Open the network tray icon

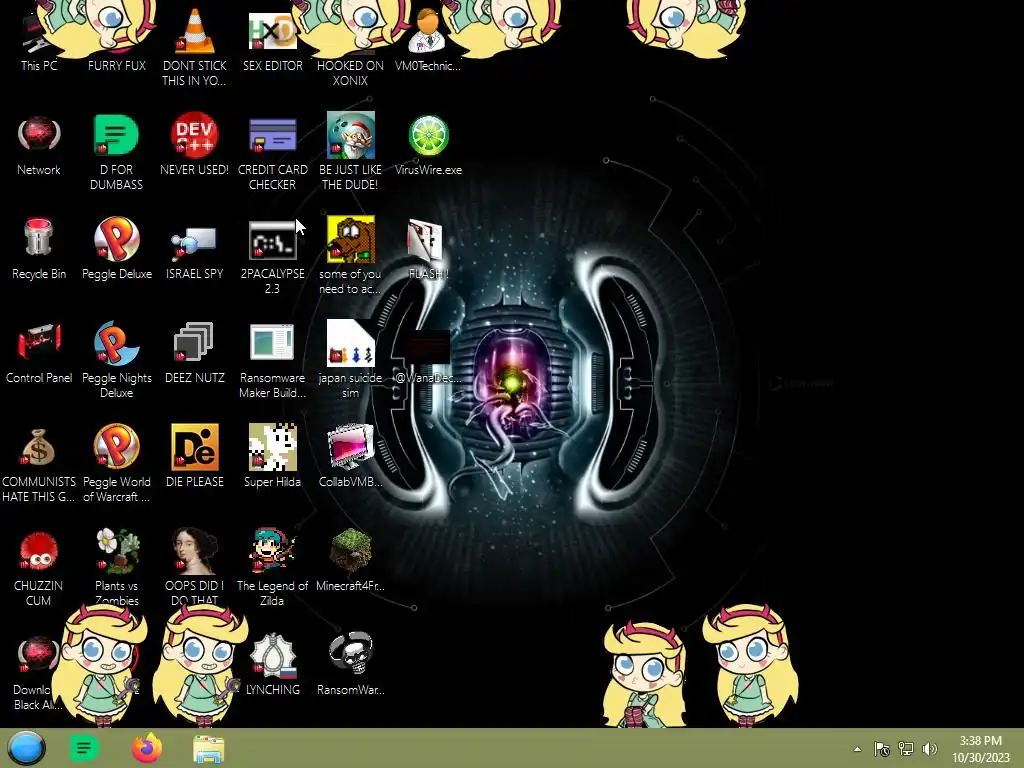[x=906, y=749]
